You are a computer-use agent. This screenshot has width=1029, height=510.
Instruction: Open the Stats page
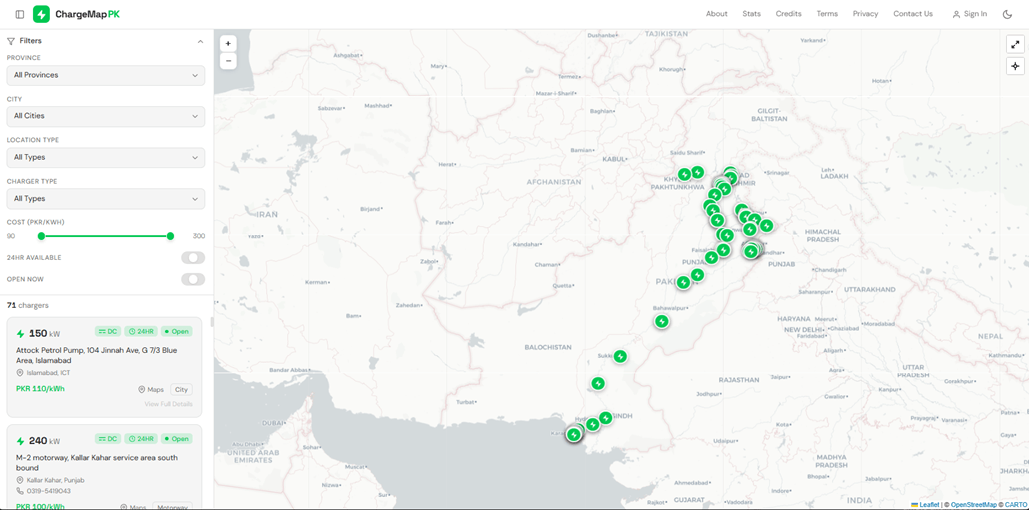(x=751, y=14)
